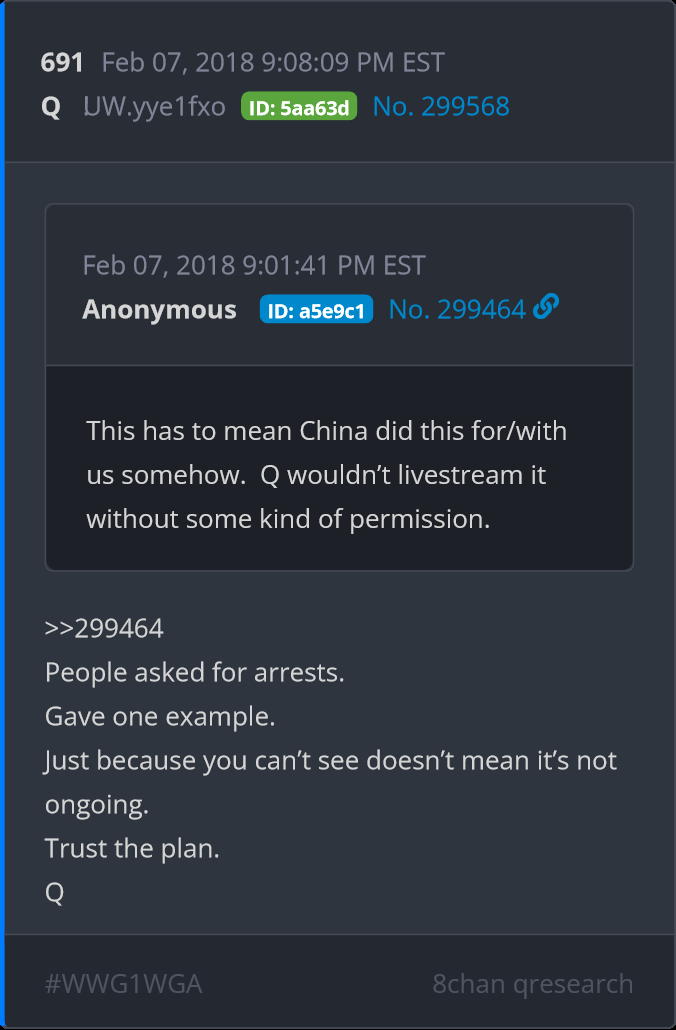This screenshot has height=1030, width=676.
Task: Click the Q signature at post end
Action: coord(55,893)
